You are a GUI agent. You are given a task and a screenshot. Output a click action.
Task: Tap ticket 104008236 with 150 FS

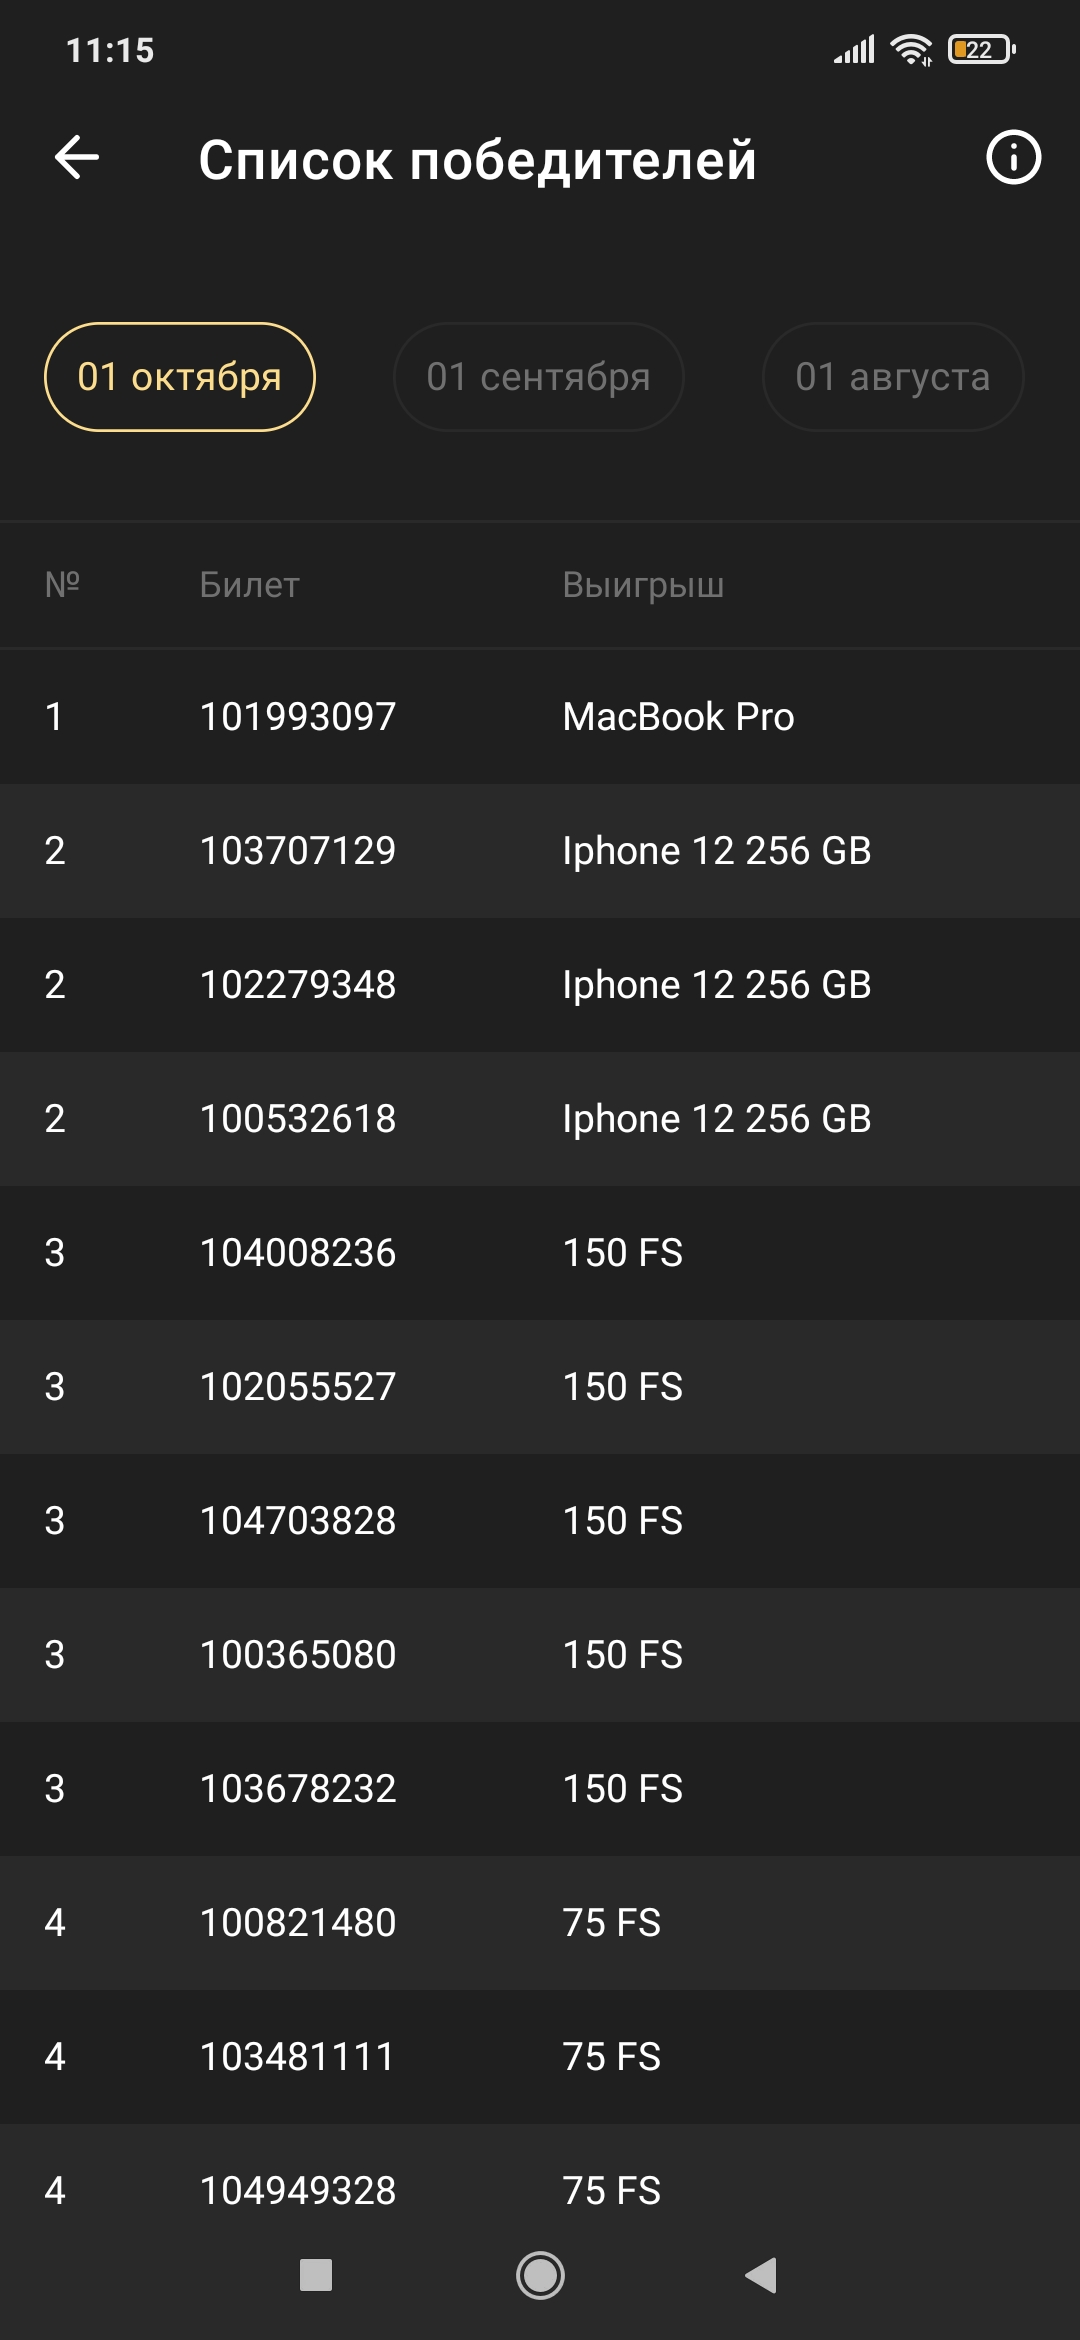click(540, 1253)
